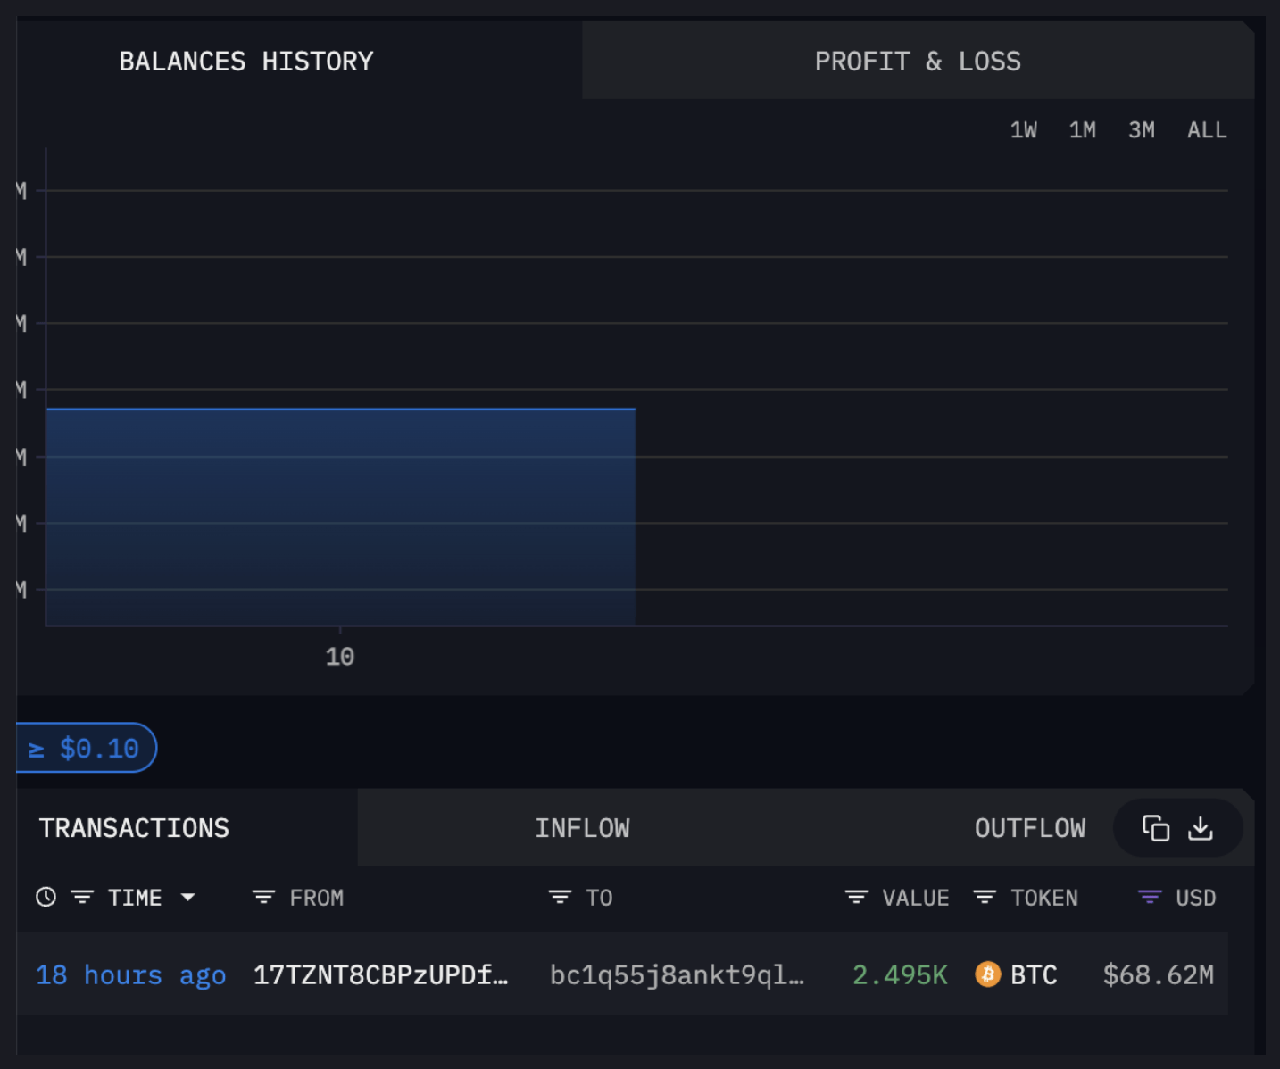Image resolution: width=1280 pixels, height=1069 pixels.
Task: Open the TO column filter icon
Action: pyautogui.click(x=560, y=898)
